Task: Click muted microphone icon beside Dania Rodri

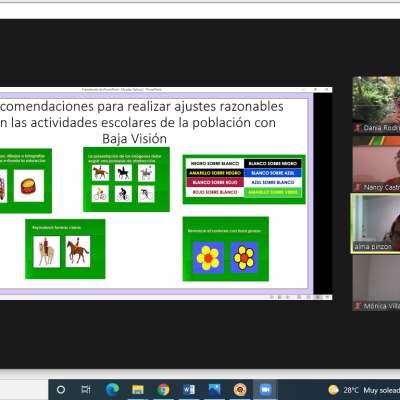Action: point(358,128)
